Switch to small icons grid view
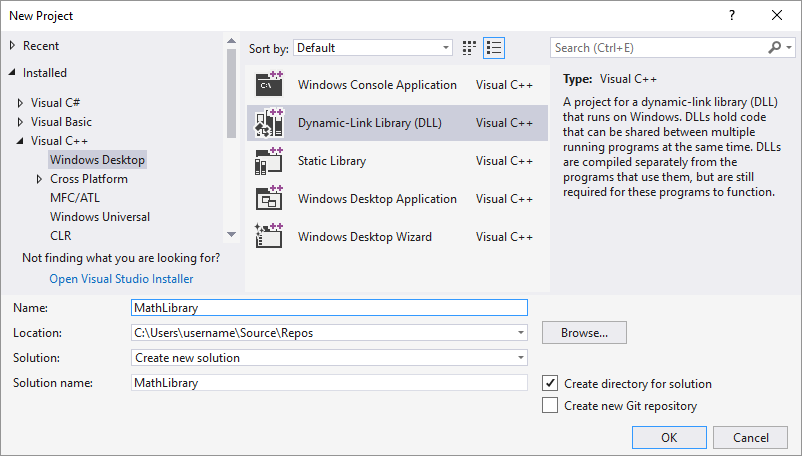 point(470,48)
